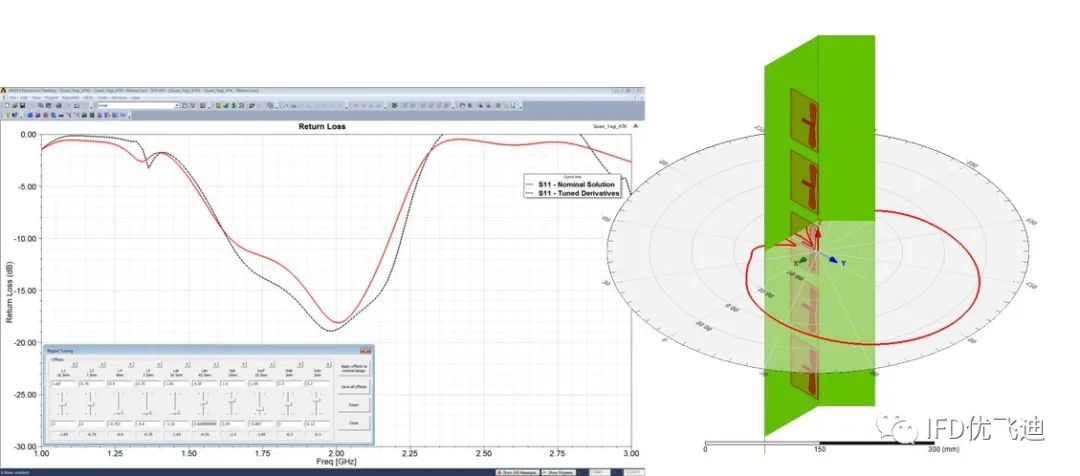Click the New project icon in the toolbar
Image resolution: width=1080 pixels, height=476 pixels.
pos(7,105)
